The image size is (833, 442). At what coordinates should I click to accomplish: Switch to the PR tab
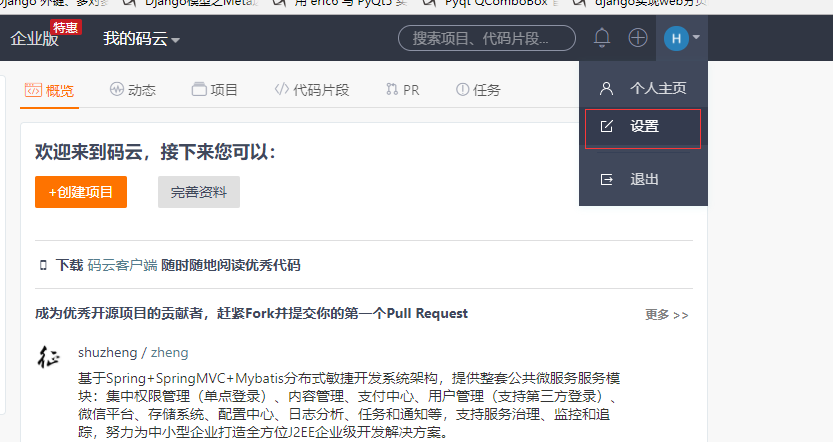(403, 90)
